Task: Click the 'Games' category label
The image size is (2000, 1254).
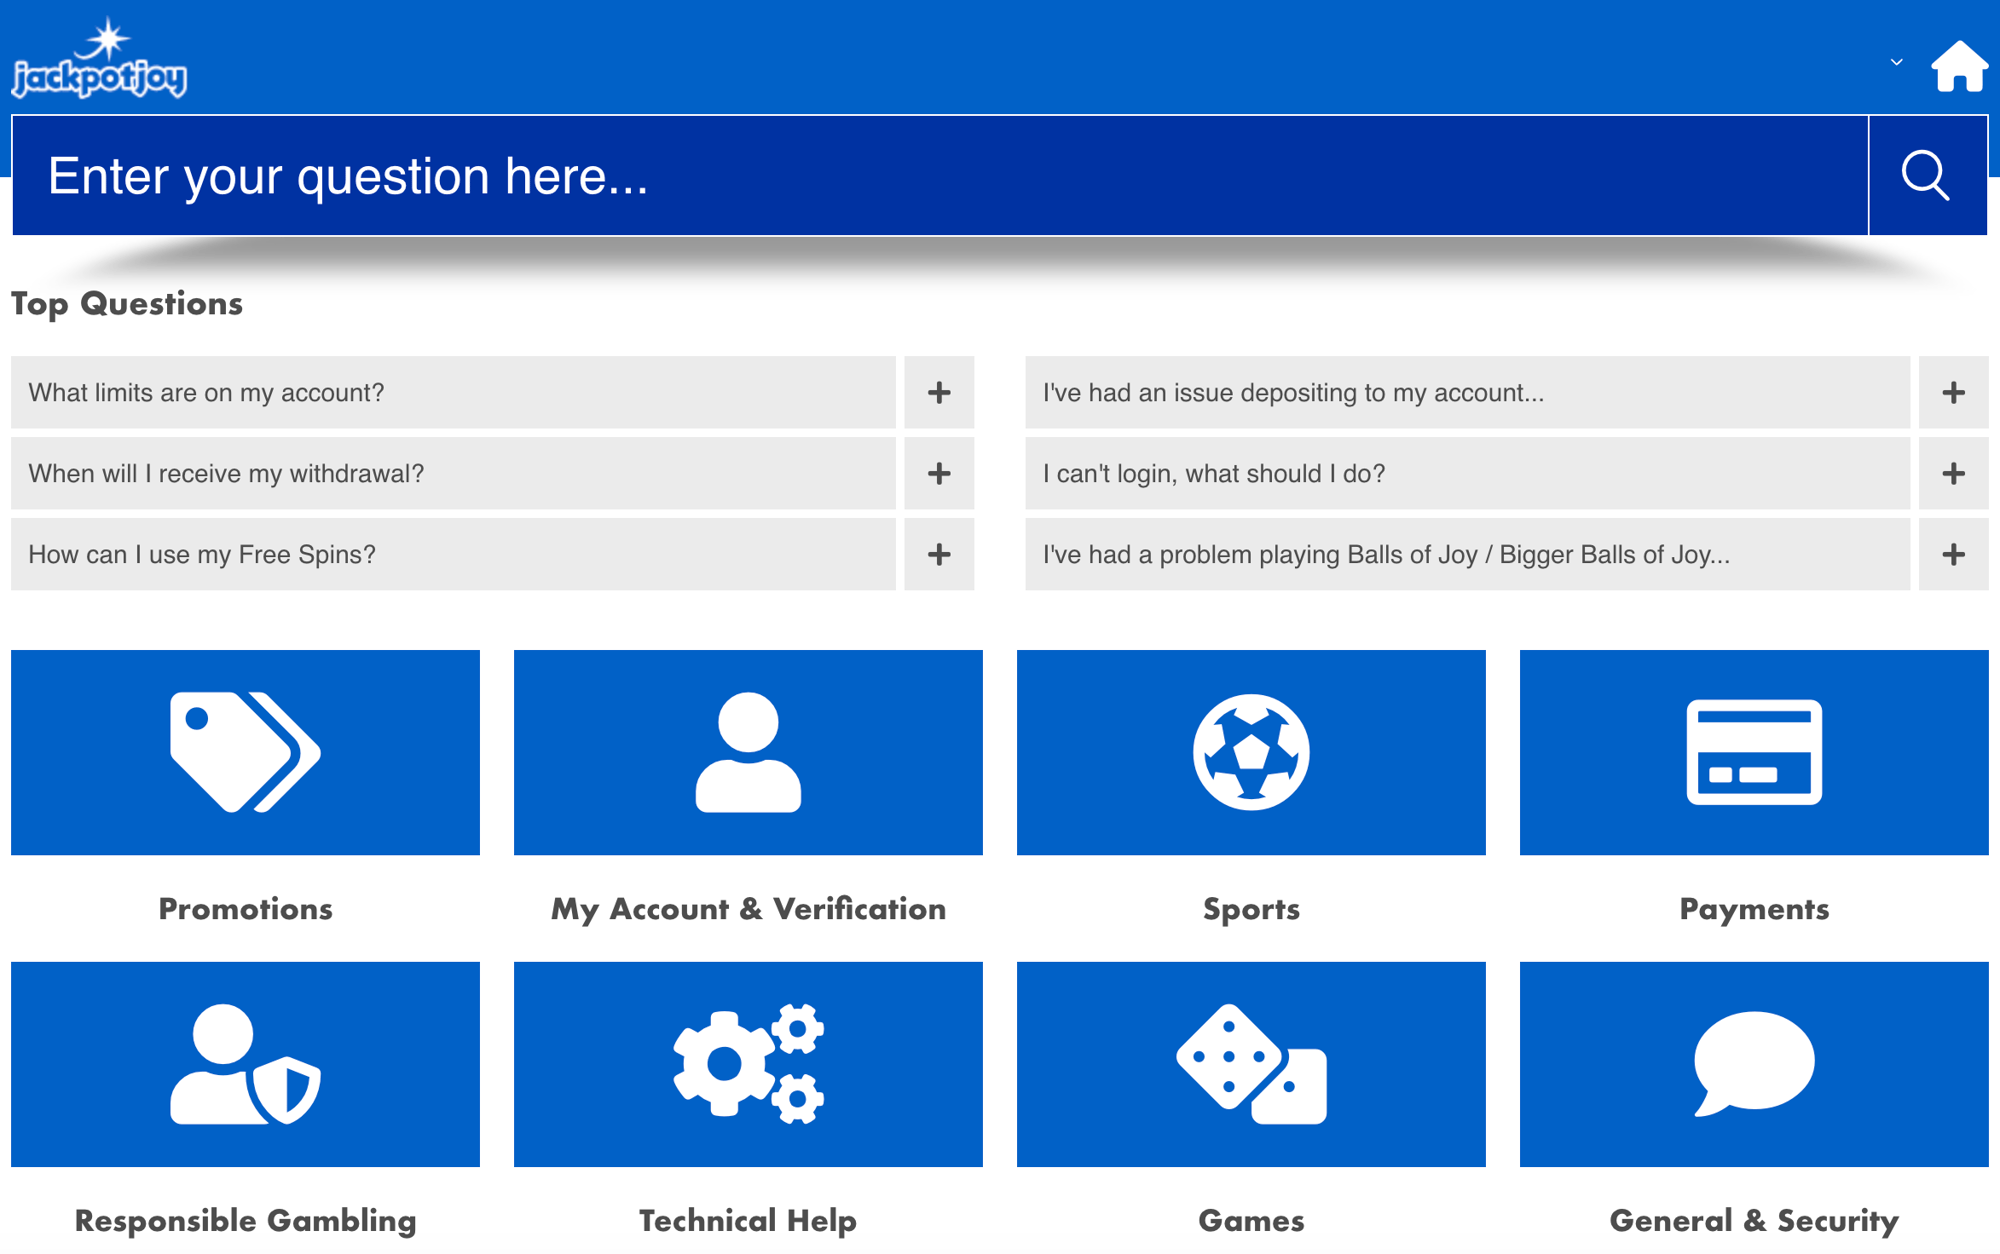Action: click(1251, 1221)
